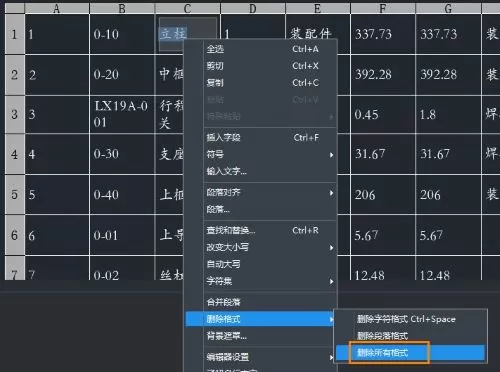This screenshot has width=500, height=372.
Task: Click the 206 cell in column F
Action: tap(383, 194)
